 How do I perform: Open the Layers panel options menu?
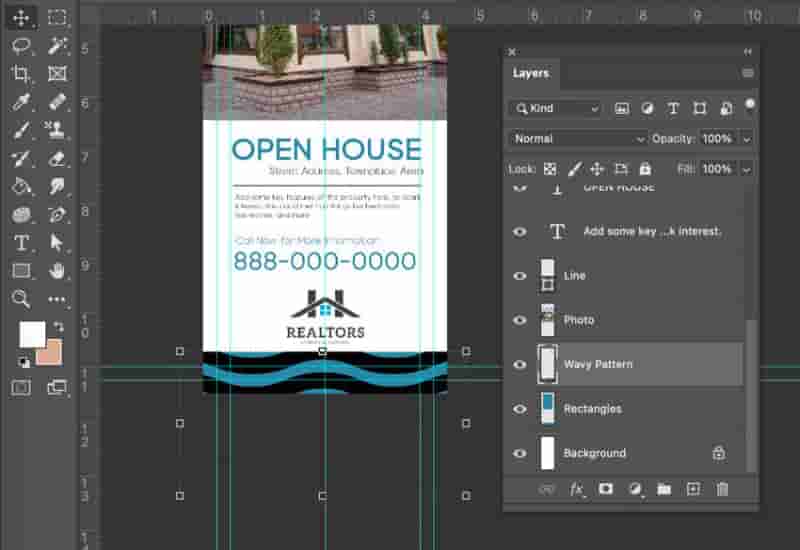click(x=747, y=73)
